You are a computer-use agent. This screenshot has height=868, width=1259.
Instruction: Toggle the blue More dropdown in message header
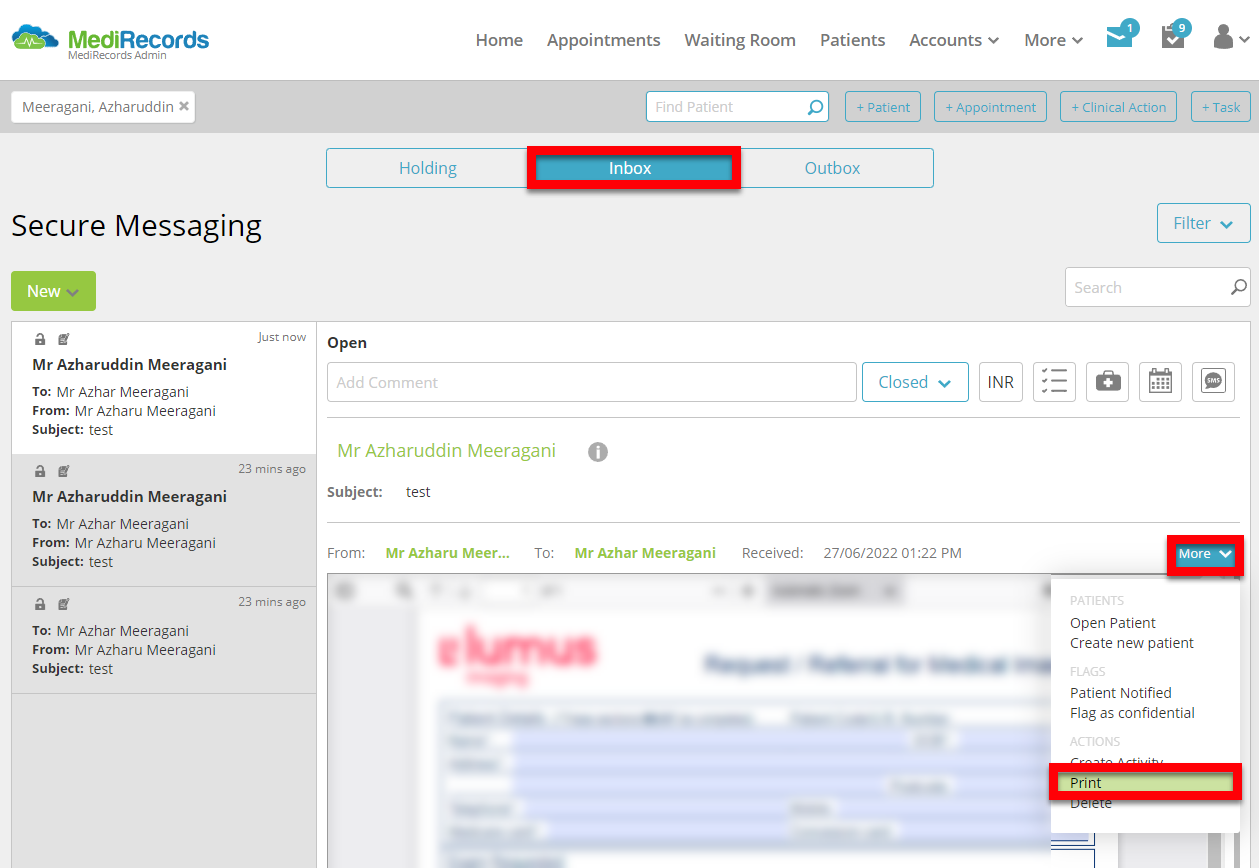tap(1205, 554)
